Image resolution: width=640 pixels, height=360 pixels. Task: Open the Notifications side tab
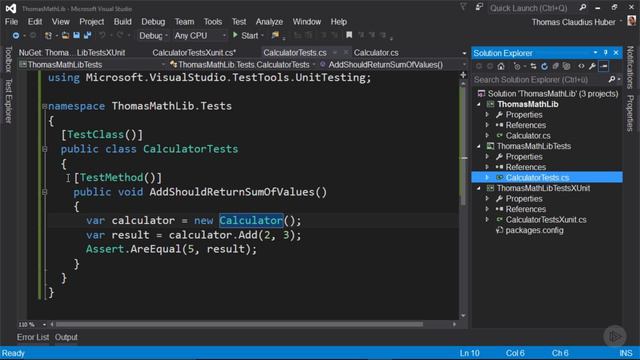(x=630, y=67)
